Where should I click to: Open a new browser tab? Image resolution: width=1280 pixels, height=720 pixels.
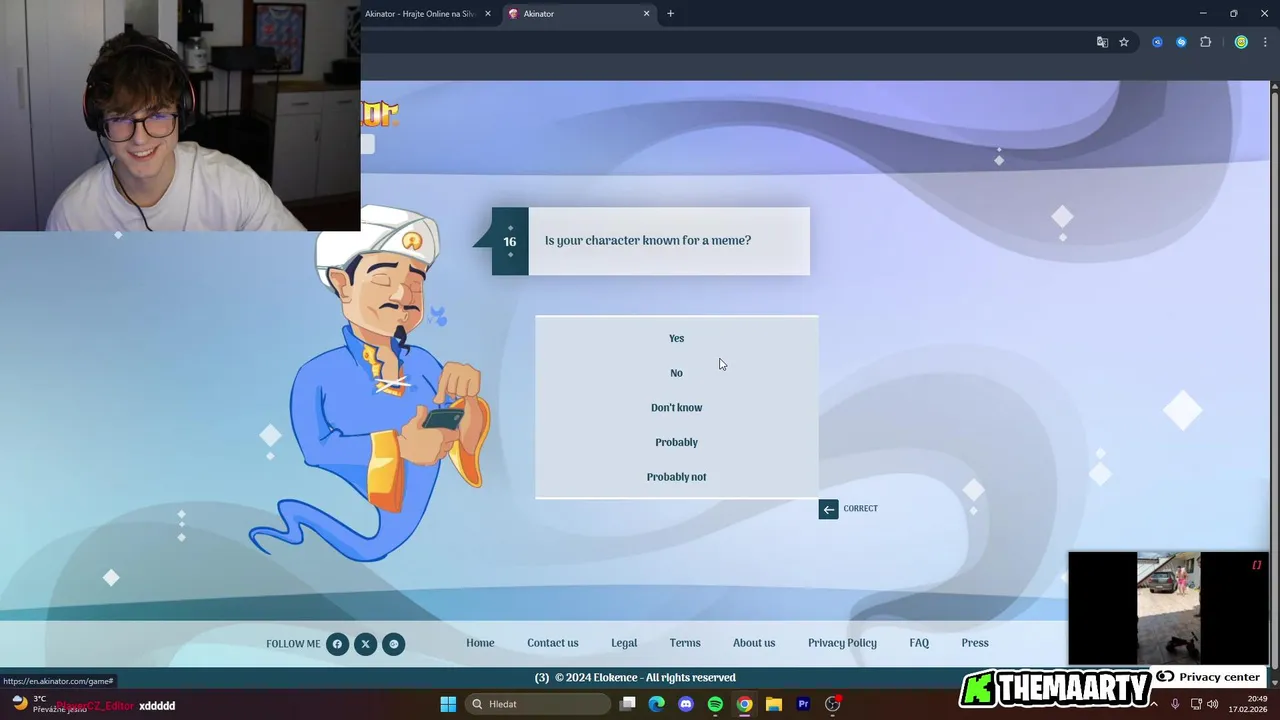[x=670, y=14]
